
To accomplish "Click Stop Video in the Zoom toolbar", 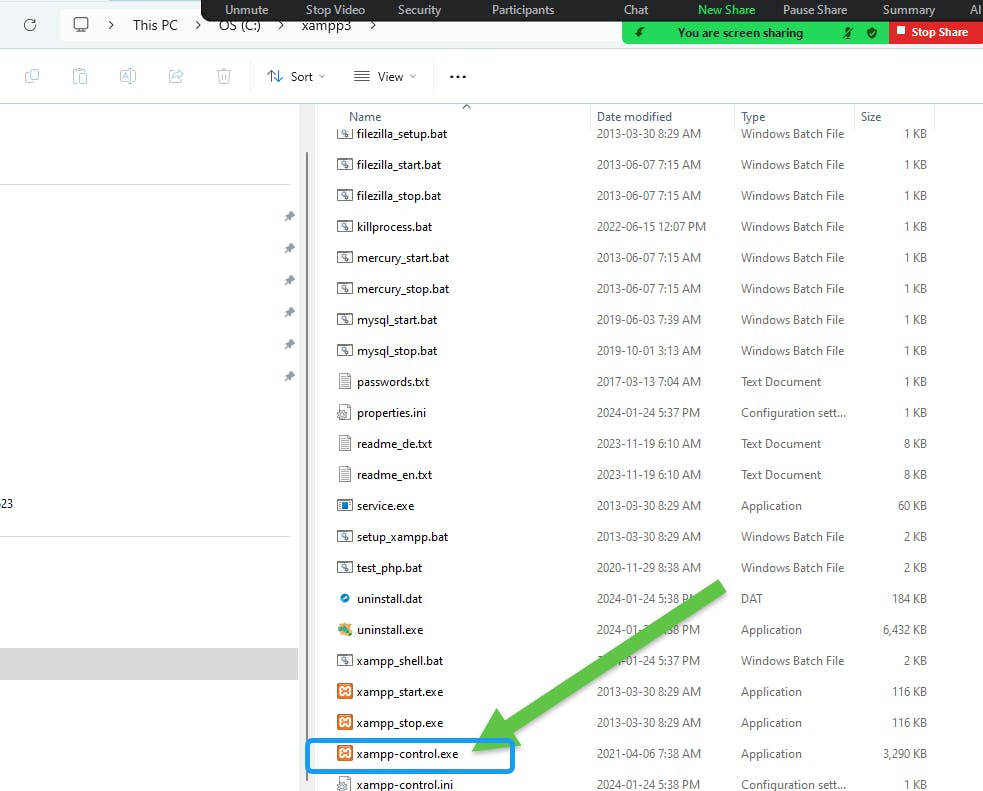I will (335, 10).
